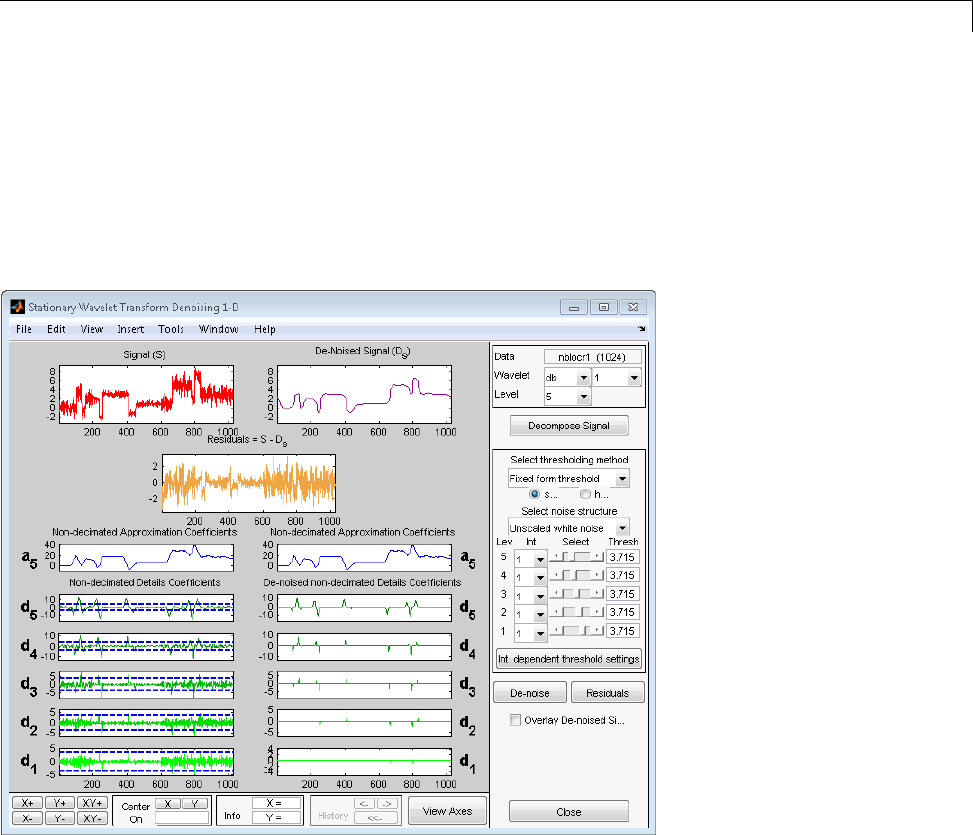This screenshot has width=973, height=835.
Task: Click the level 5 threshold slider
Action: [x=578, y=556]
